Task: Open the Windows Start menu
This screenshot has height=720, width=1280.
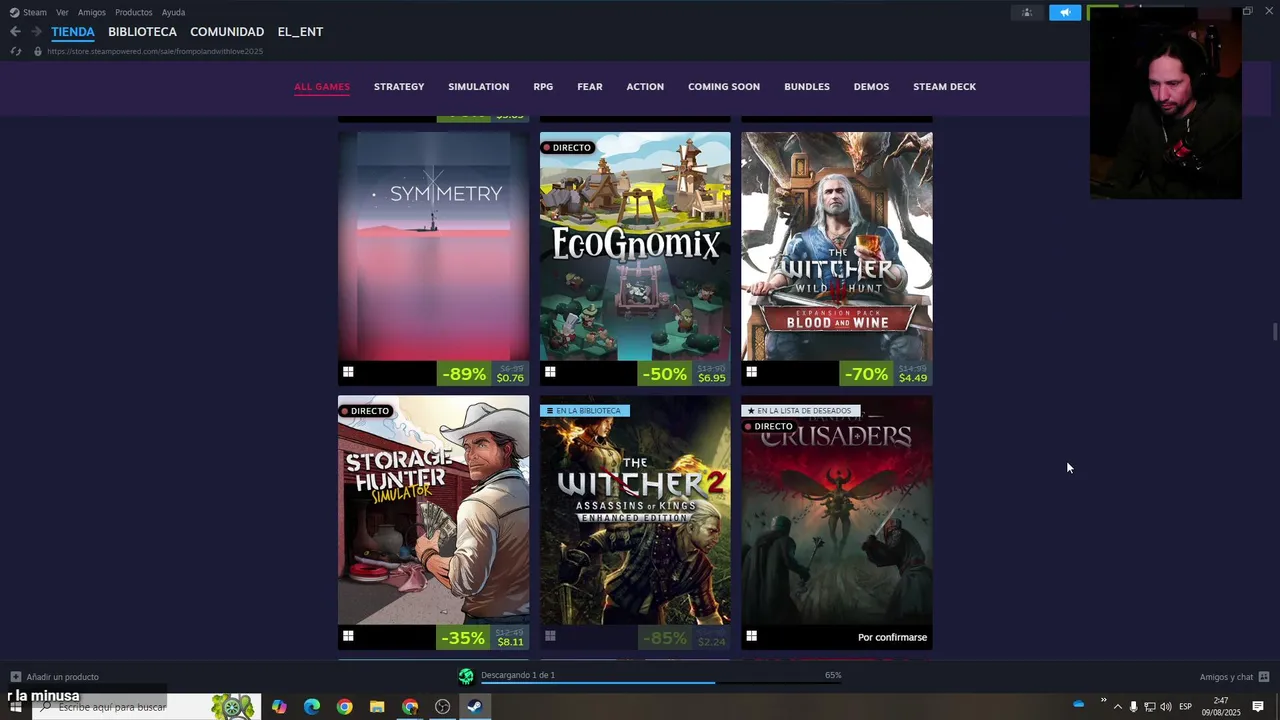Action: (x=15, y=707)
